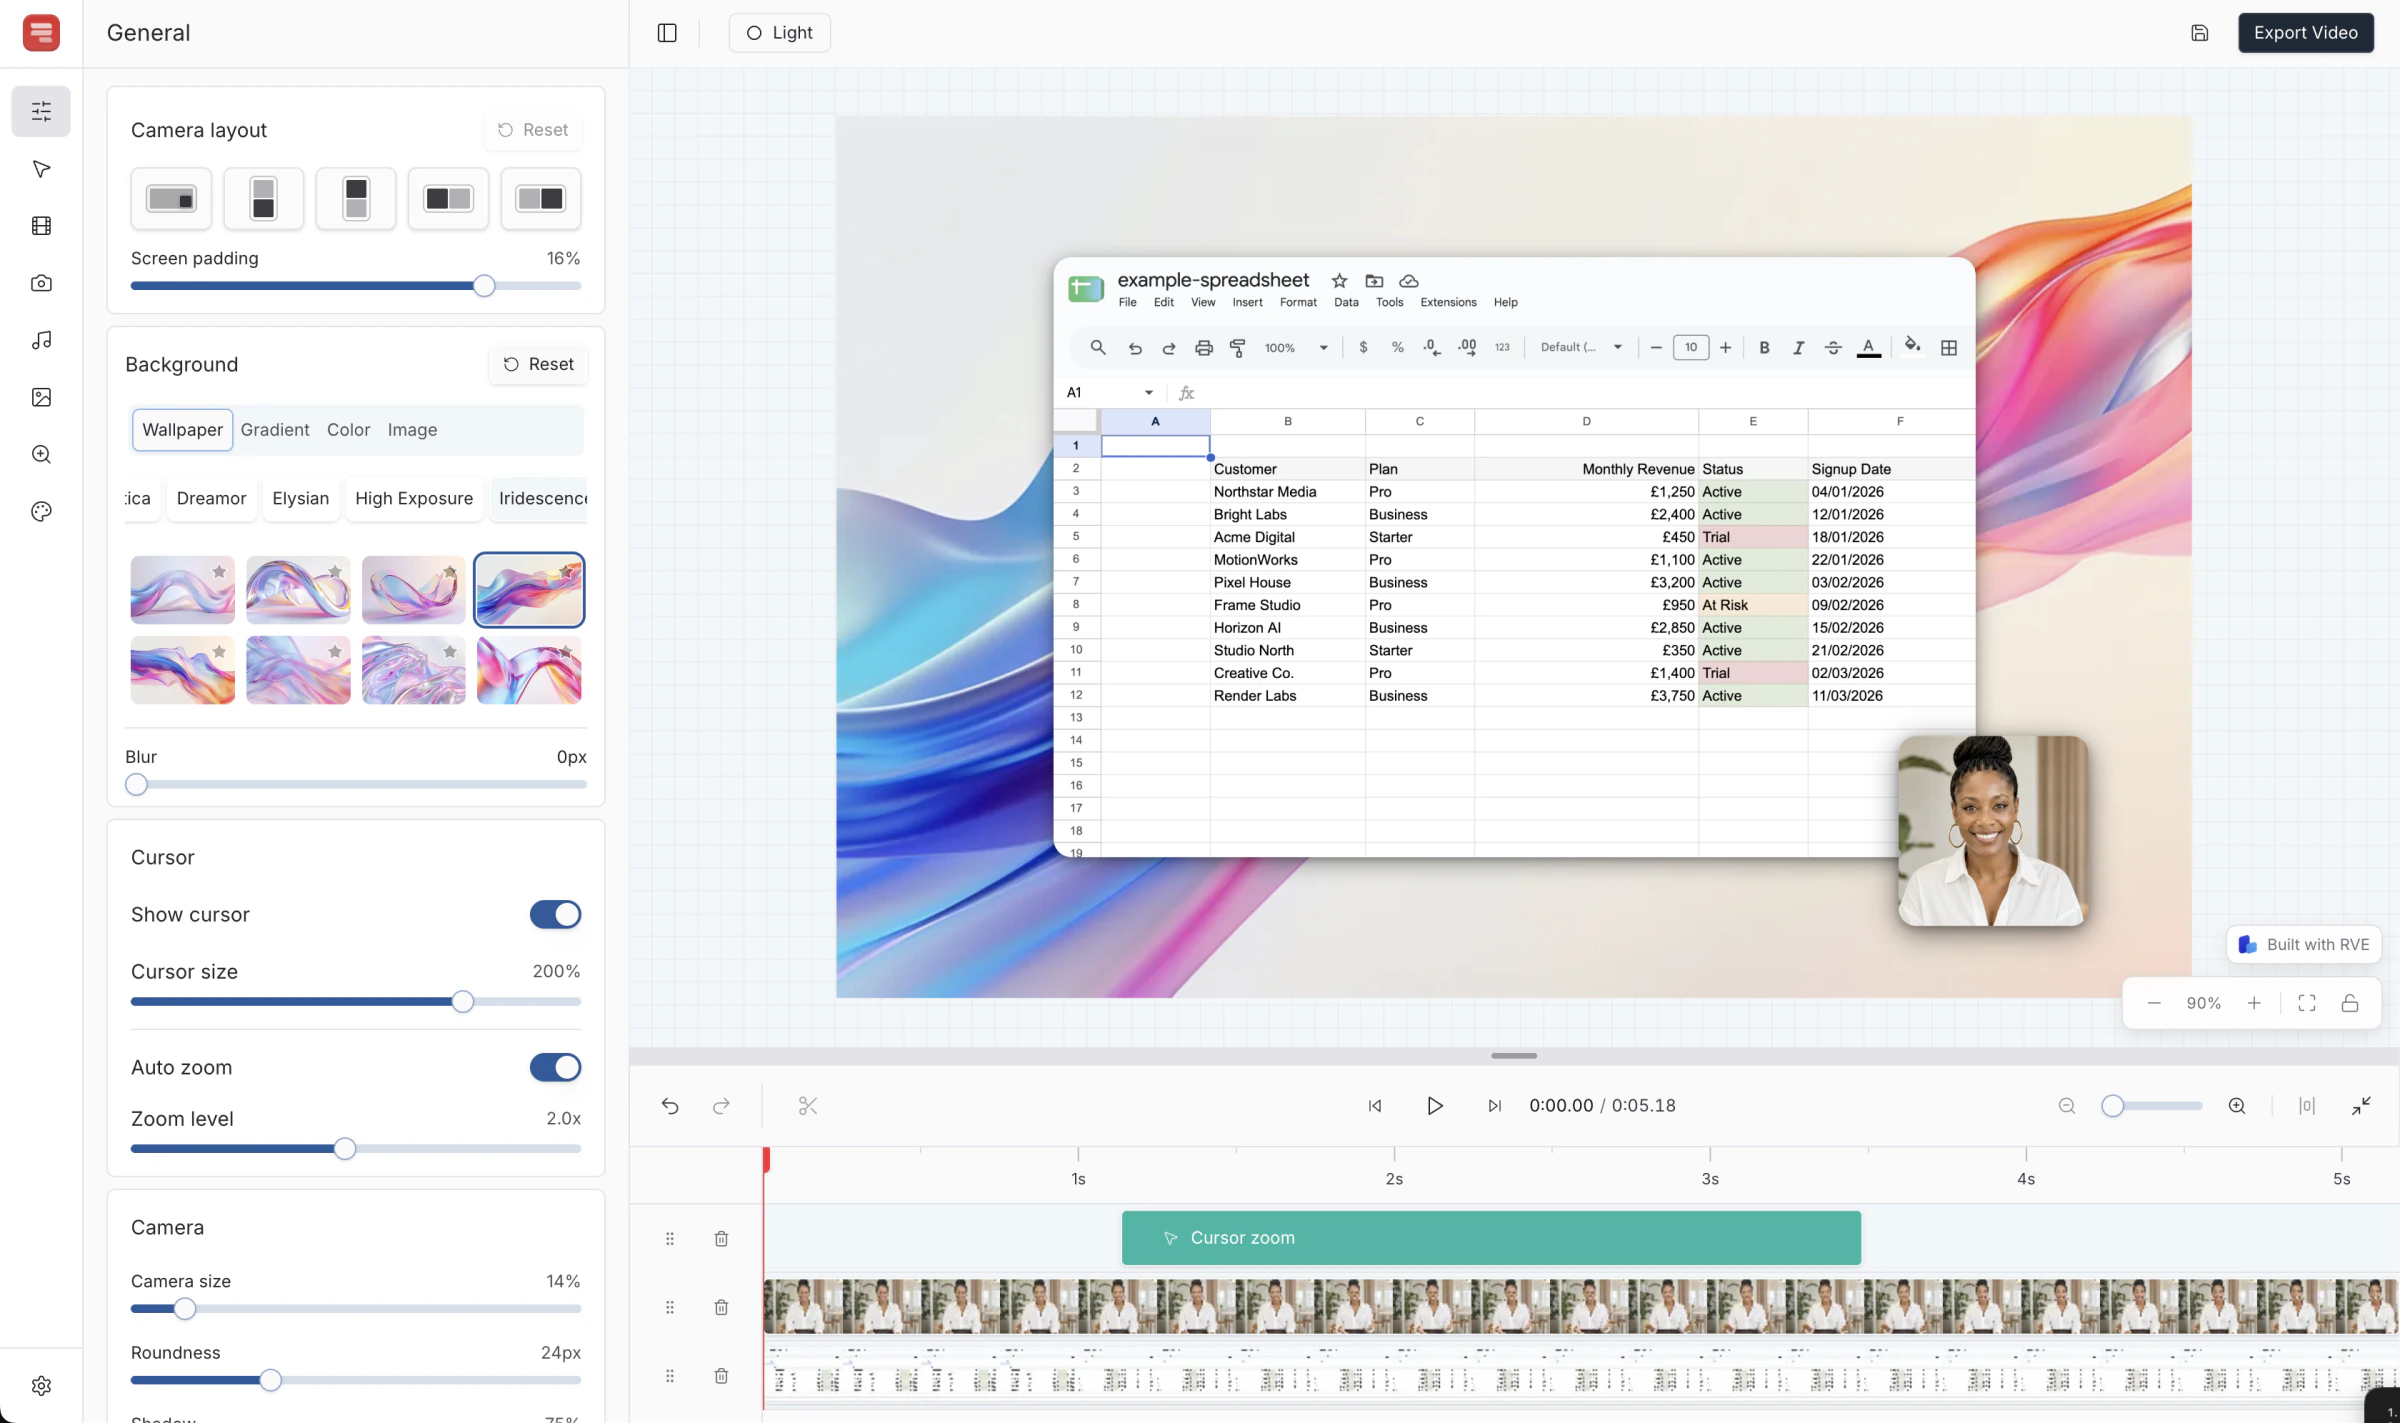Delete the Cursor zoom track
The height and width of the screenshot is (1423, 2400).
click(721, 1238)
